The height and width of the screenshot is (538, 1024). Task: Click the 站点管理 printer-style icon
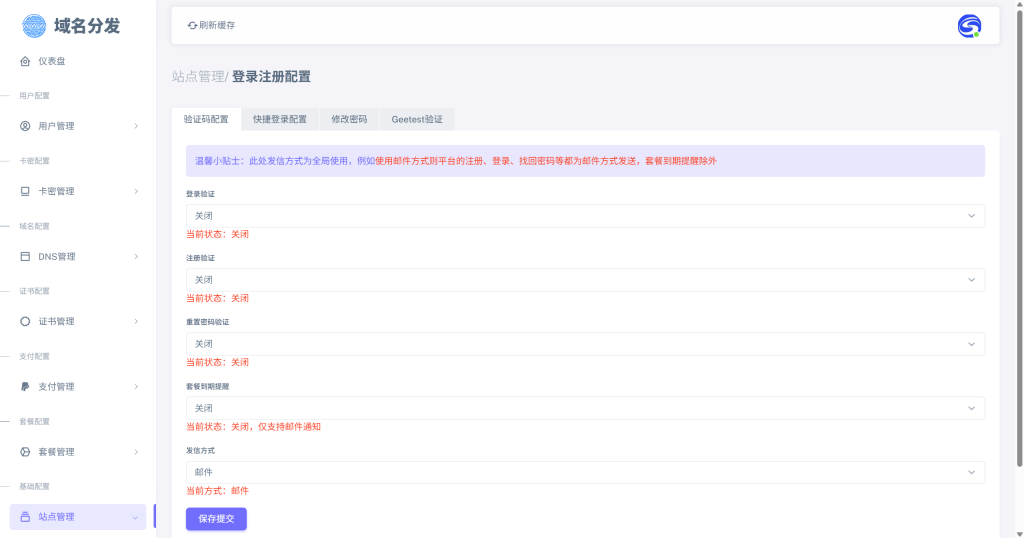tap(25, 517)
